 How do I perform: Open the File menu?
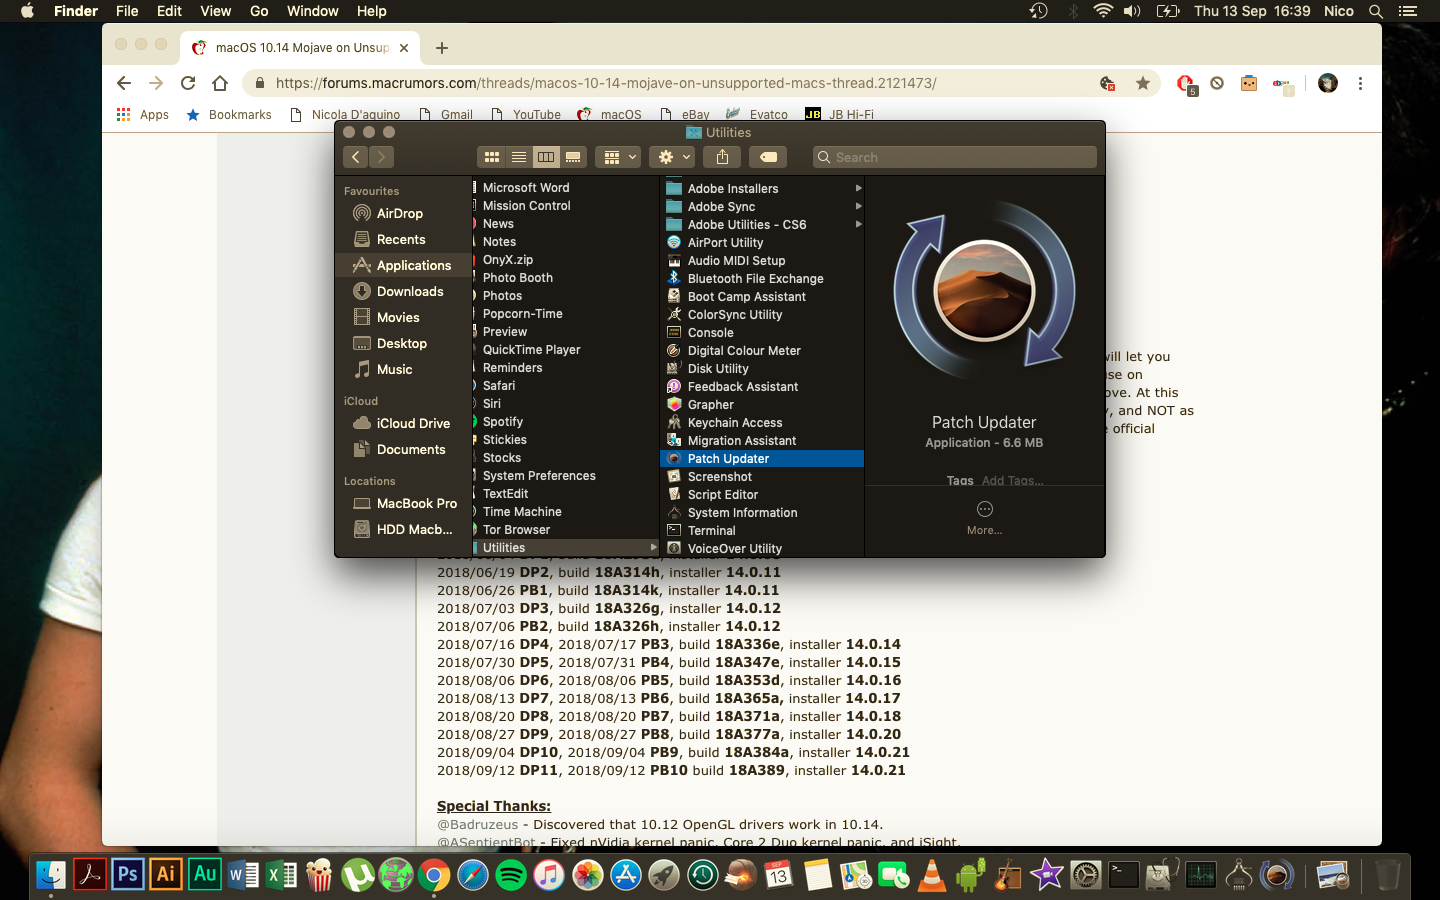127,11
